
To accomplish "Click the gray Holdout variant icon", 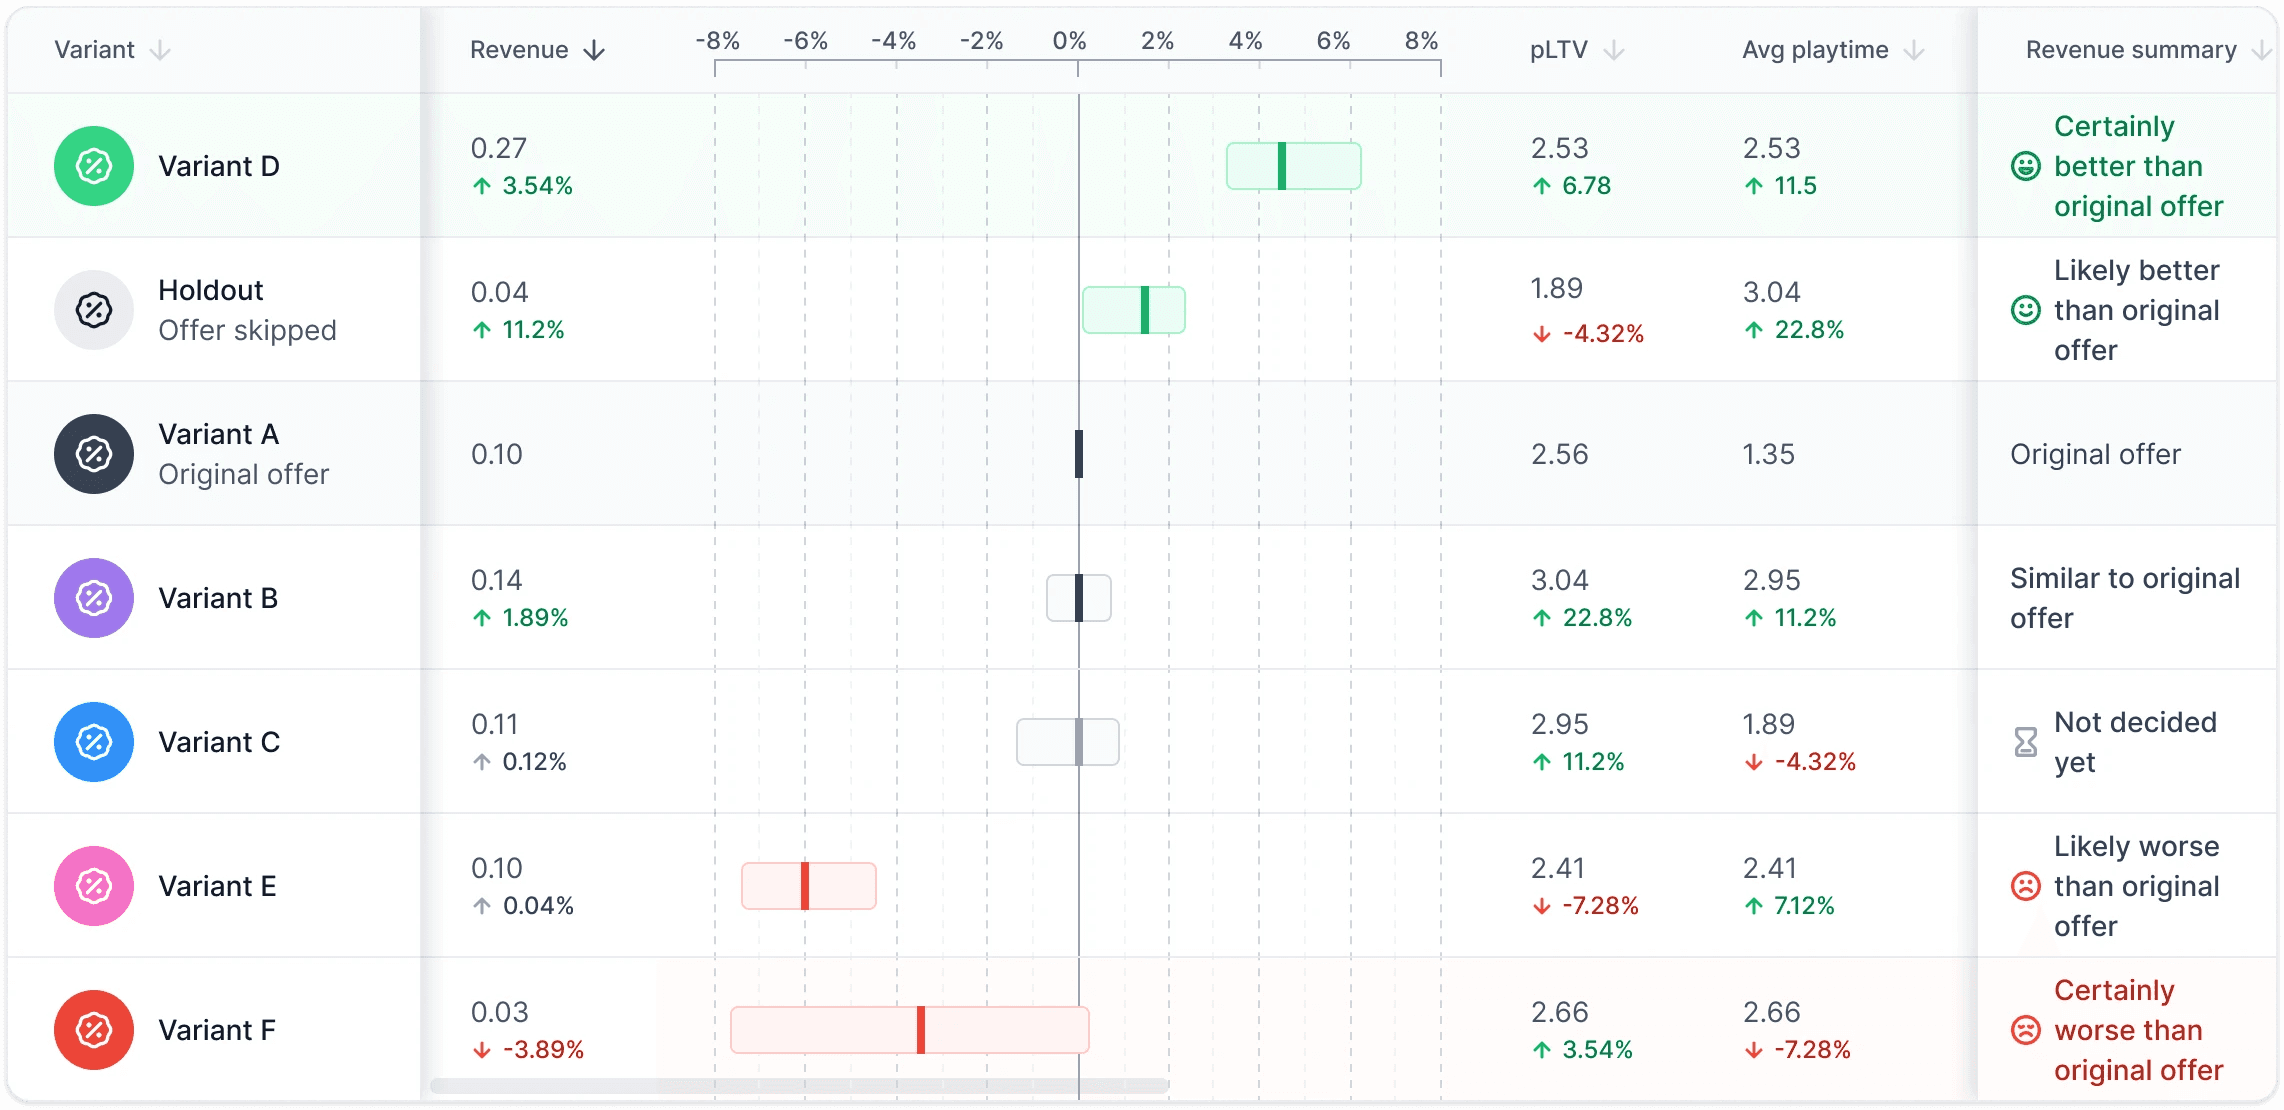I will [x=94, y=310].
